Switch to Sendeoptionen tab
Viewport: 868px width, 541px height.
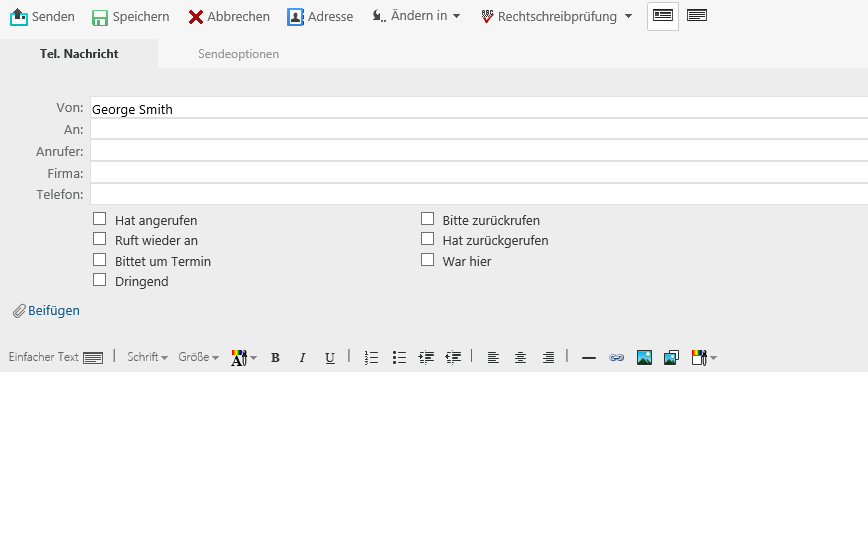point(238,54)
